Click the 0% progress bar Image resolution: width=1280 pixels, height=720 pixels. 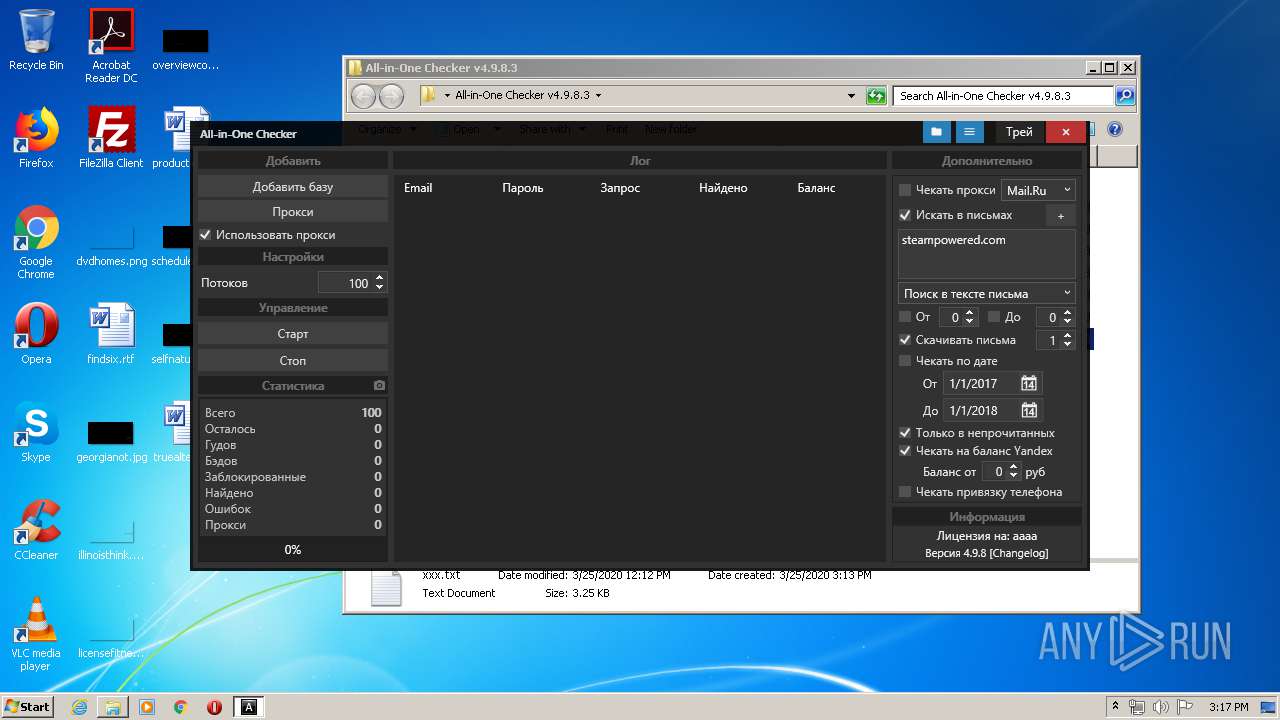[293, 549]
